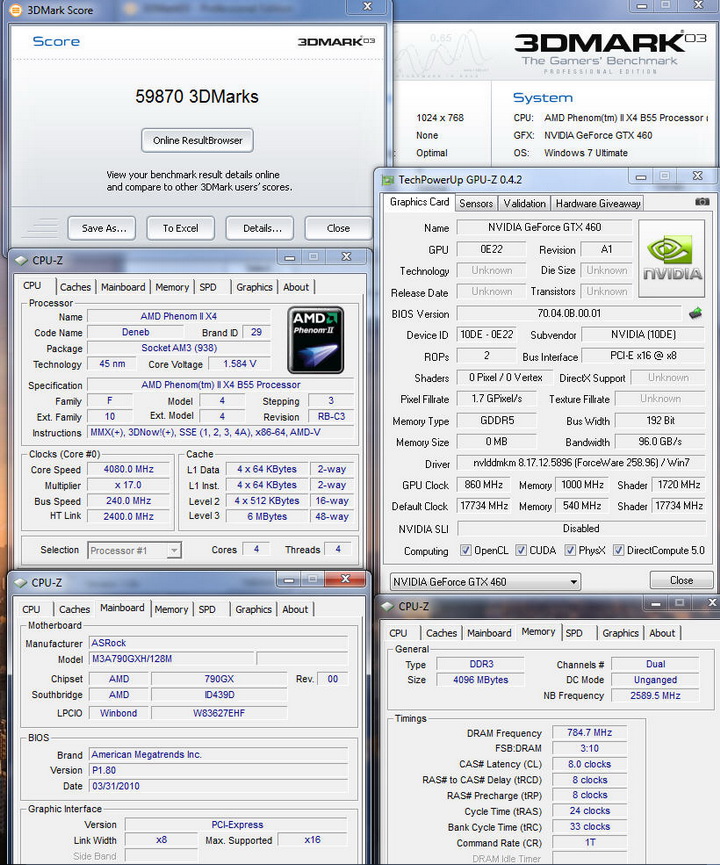Click the manufacturer value ASRock
This screenshot has width=720, height=865.
pos(218,643)
